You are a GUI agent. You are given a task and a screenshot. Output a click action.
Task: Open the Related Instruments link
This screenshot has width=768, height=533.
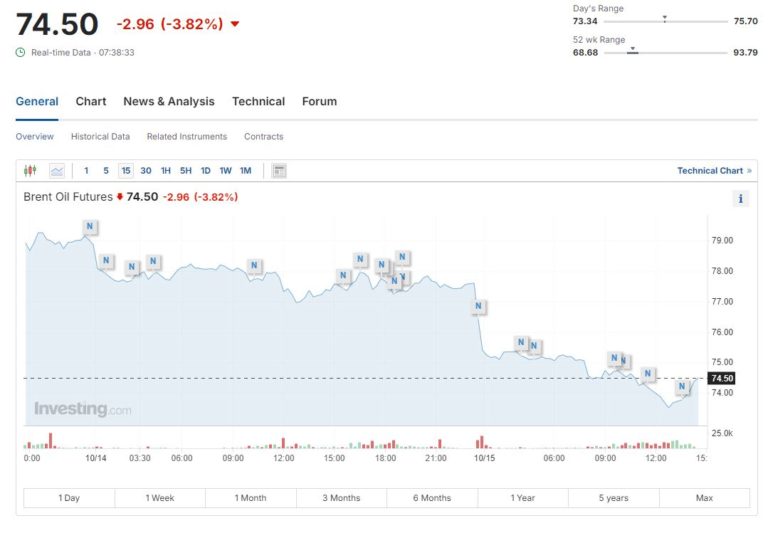click(x=187, y=136)
